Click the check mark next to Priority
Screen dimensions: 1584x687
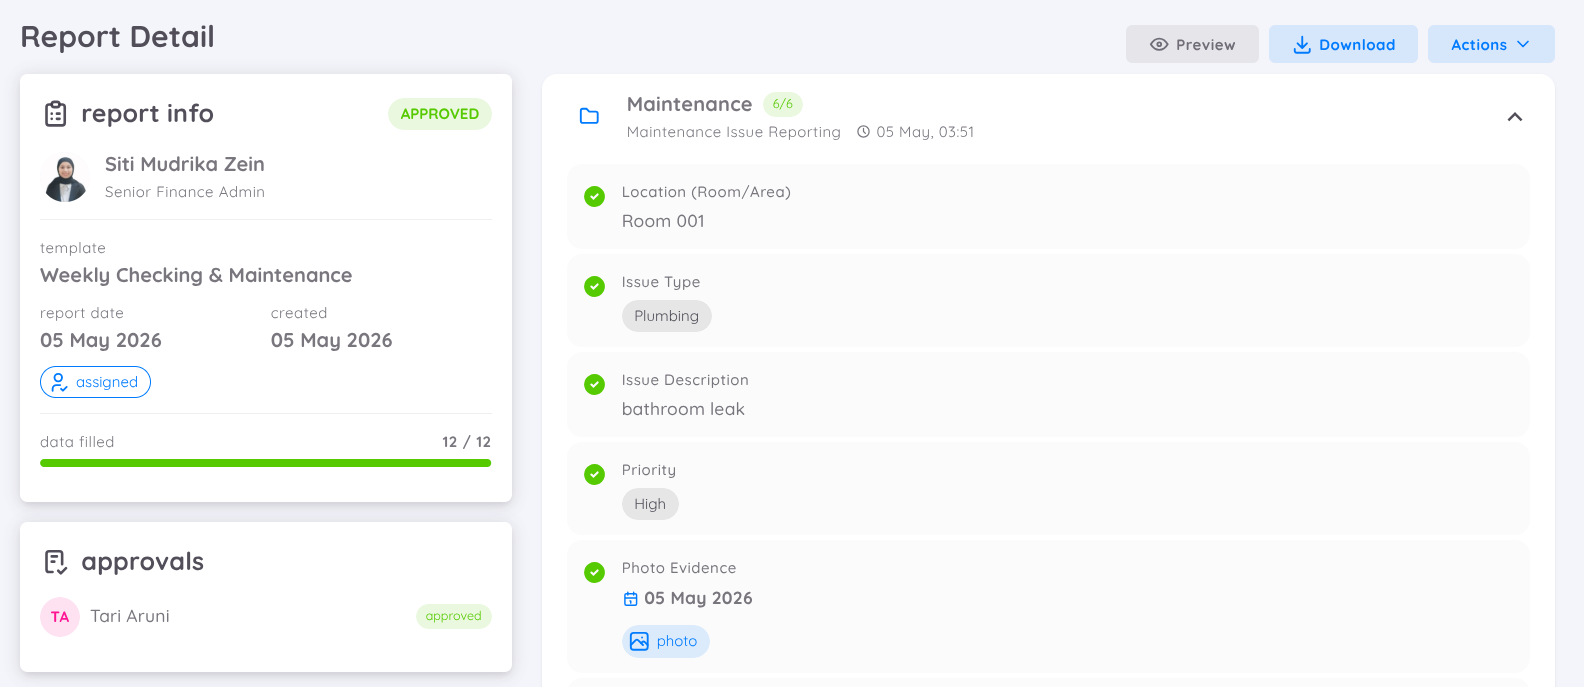coord(595,474)
